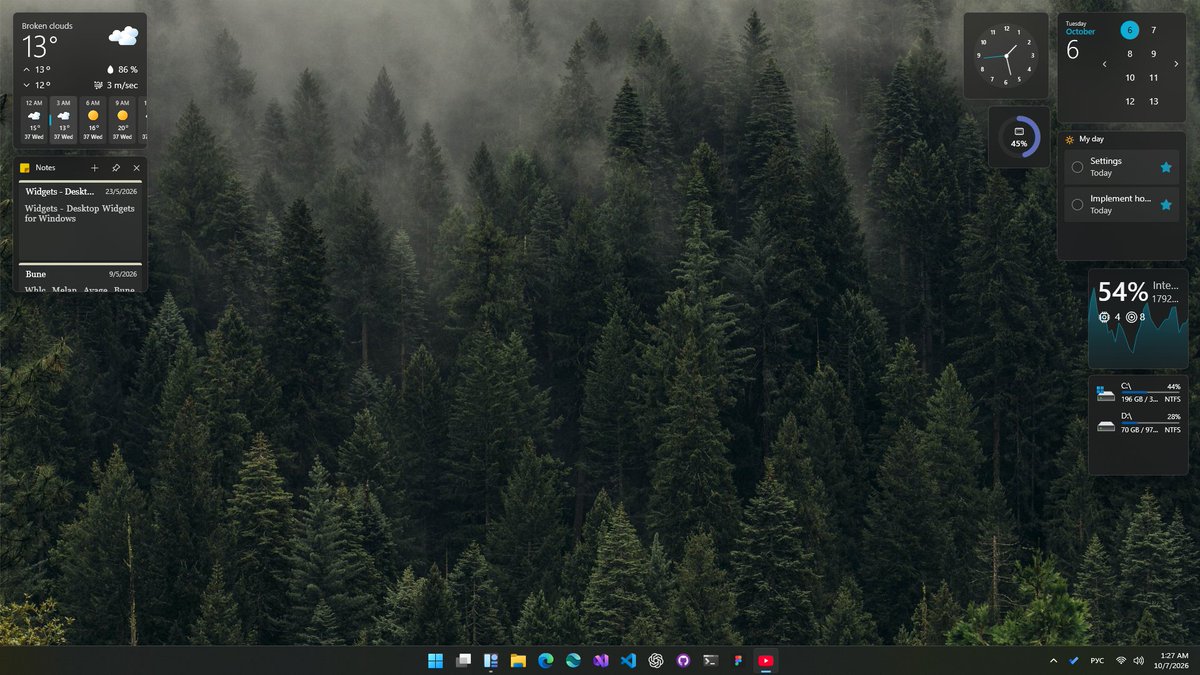Click the C:\ drive icon
This screenshot has height=675, width=1200.
coord(1105,393)
